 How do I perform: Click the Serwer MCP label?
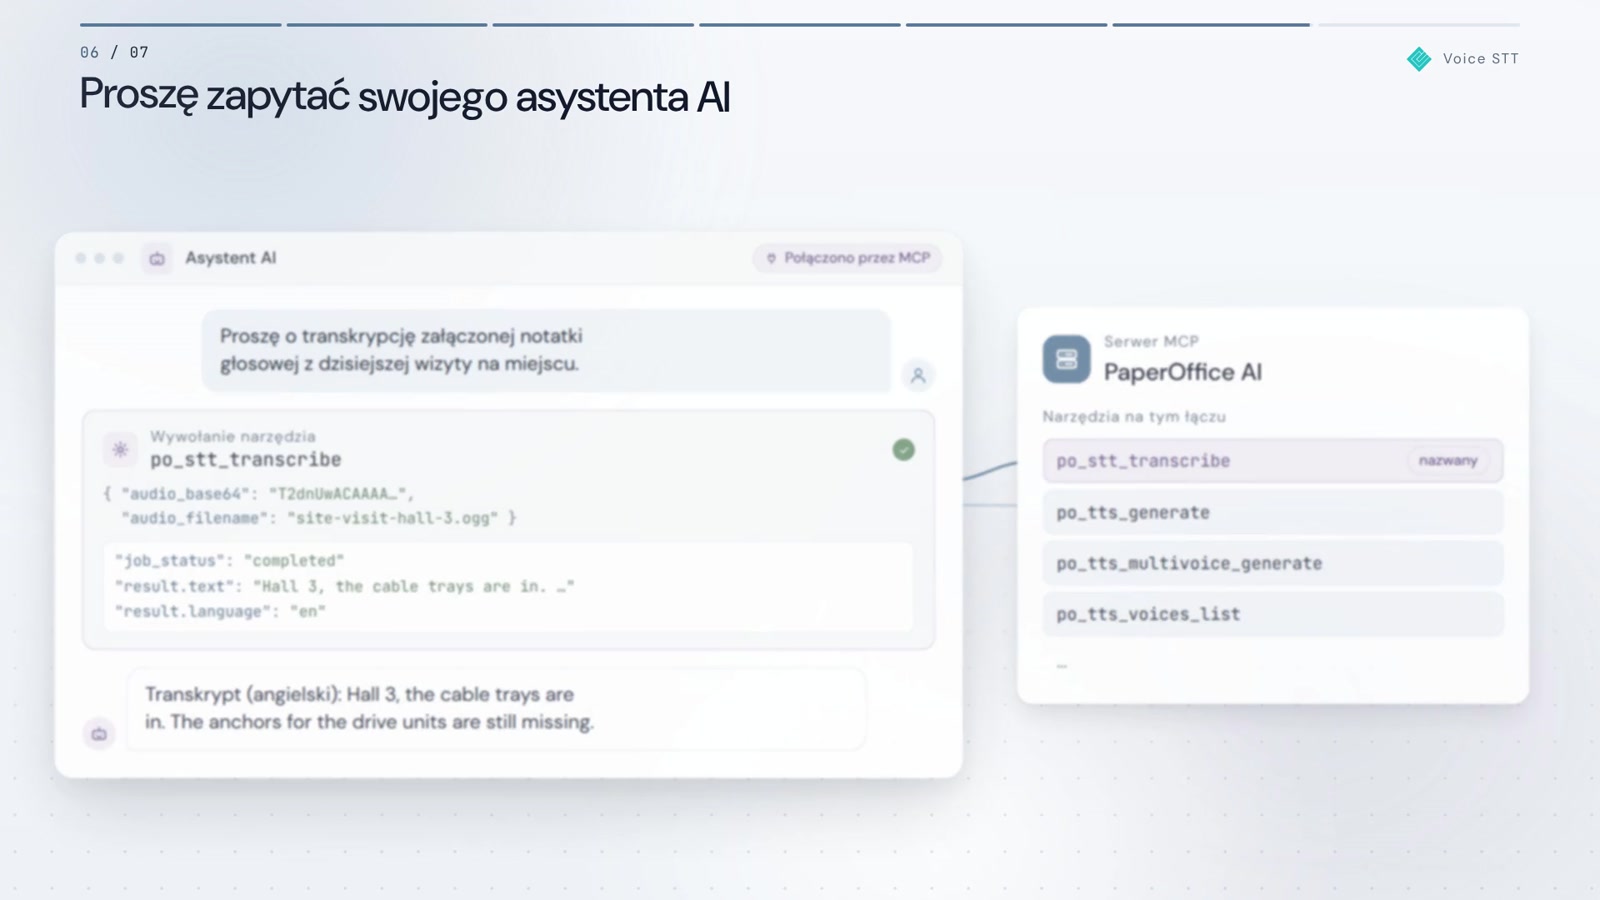click(x=1151, y=341)
